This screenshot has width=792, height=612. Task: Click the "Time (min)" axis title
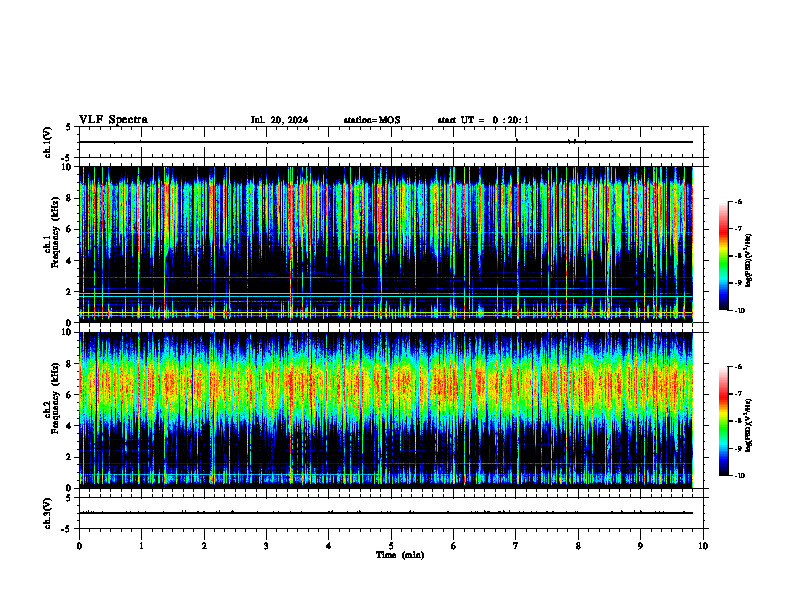pos(400,555)
